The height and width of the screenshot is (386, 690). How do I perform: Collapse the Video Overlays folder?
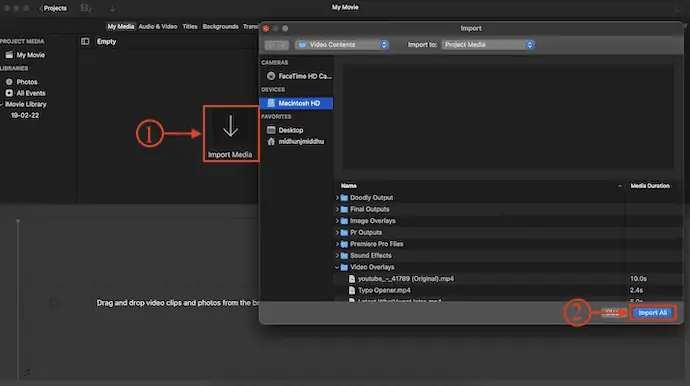point(337,267)
